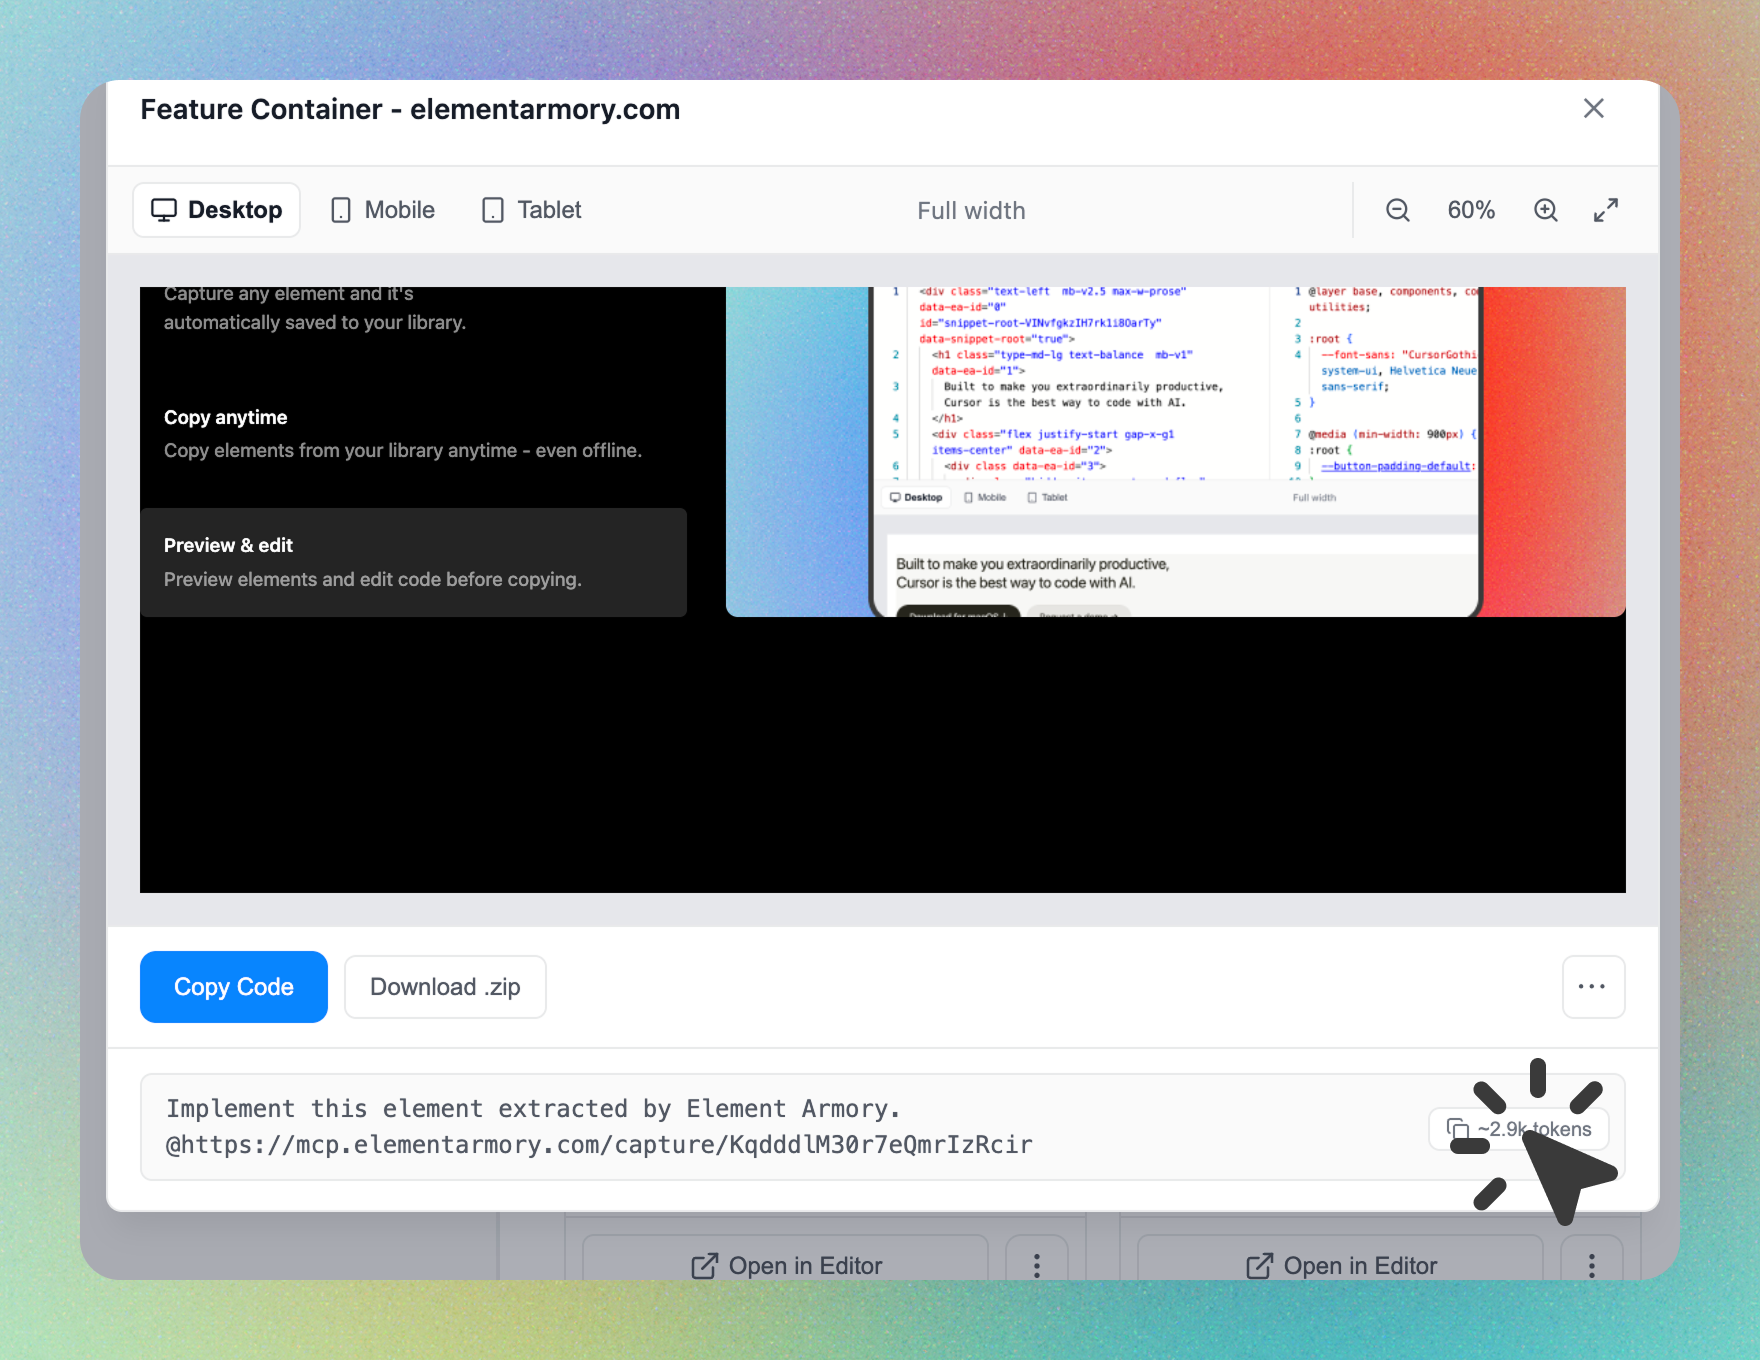Open the Full width selector
This screenshot has width=1760, height=1360.
pyautogui.click(x=970, y=210)
